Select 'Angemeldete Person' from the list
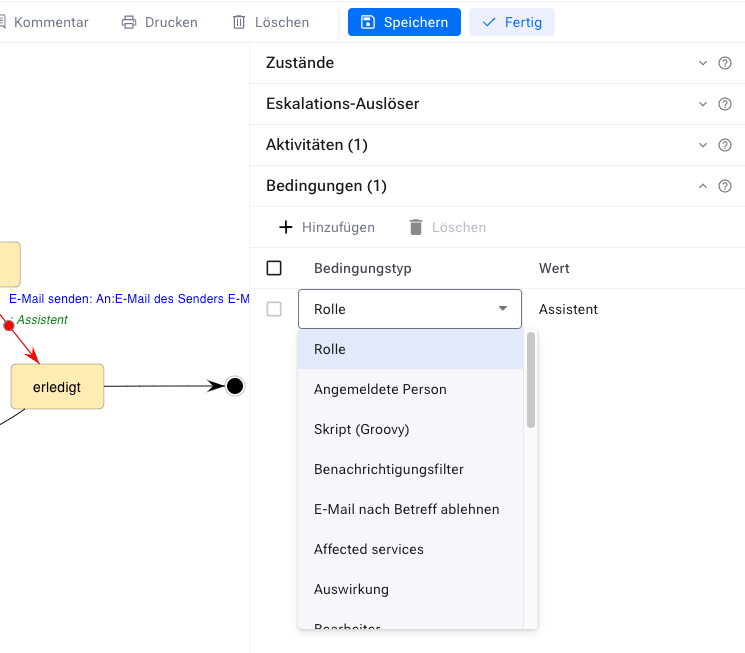The width and height of the screenshot is (745, 653). pos(380,389)
